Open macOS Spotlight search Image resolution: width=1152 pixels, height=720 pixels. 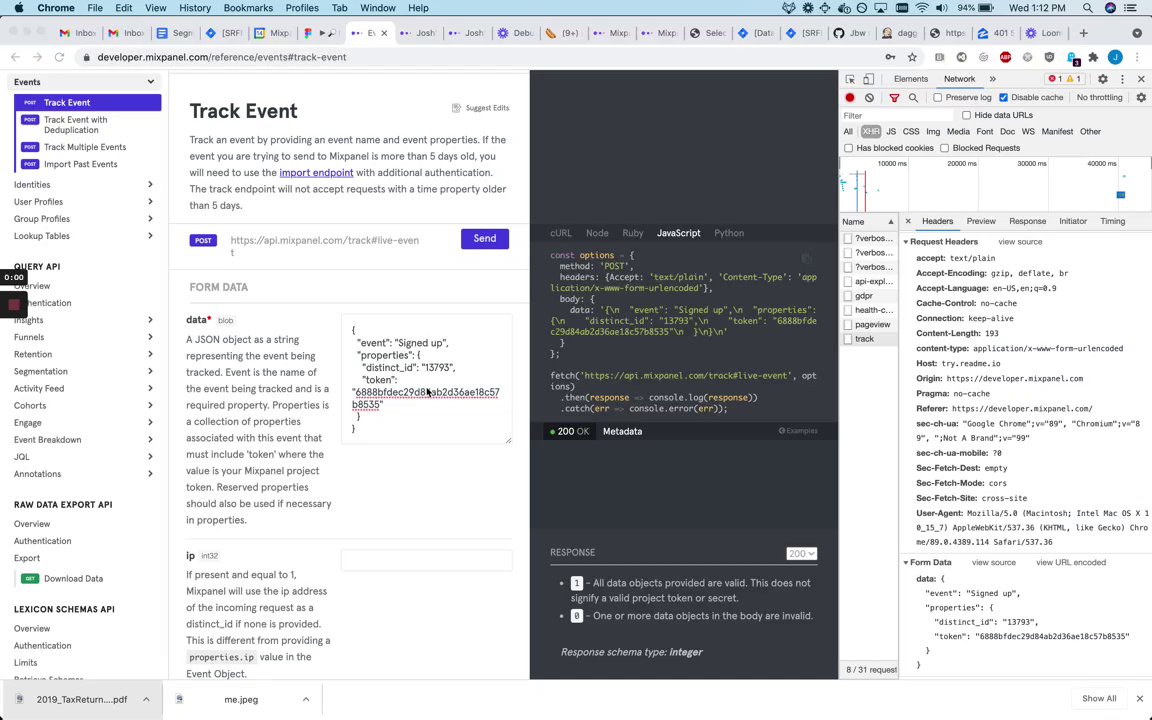(x=1088, y=8)
